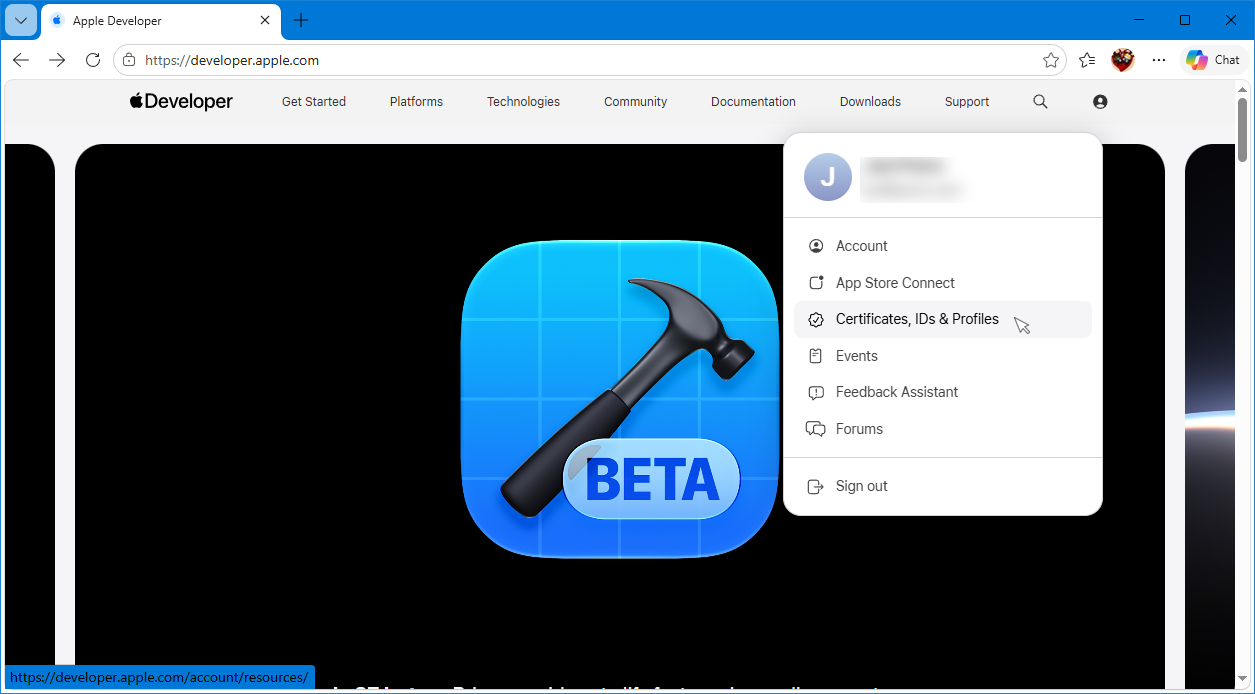Open the Copilot Chat button
This screenshot has height=694, width=1255.
click(x=1213, y=60)
